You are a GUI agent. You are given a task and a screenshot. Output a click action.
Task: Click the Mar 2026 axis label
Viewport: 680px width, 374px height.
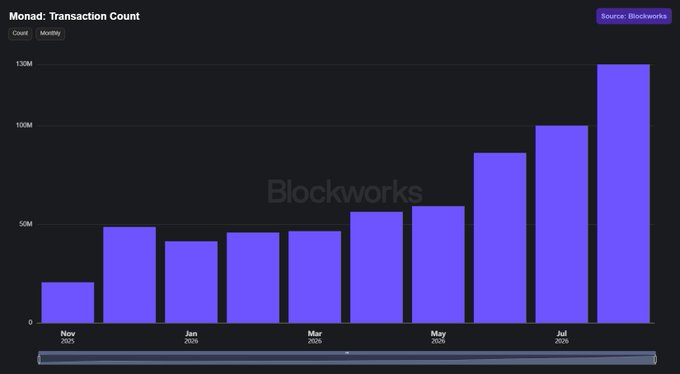click(x=315, y=337)
